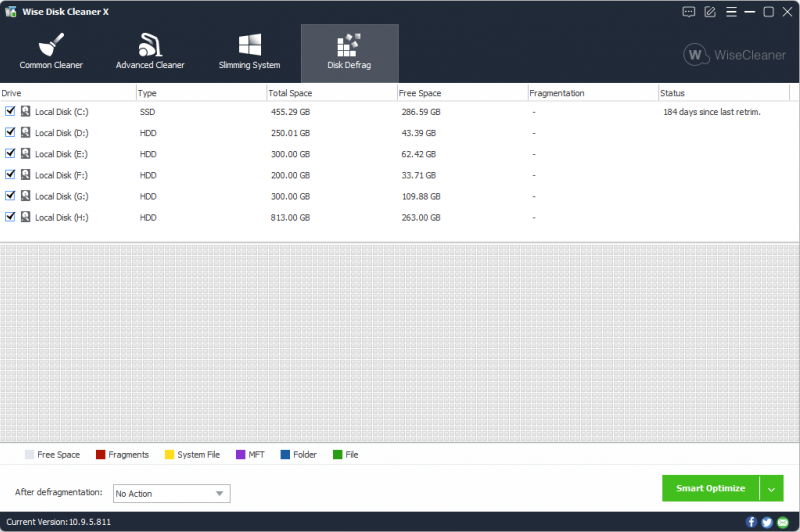Click the Wise Disk Cleaner app icon
800x532 pixels.
[x=11, y=12]
